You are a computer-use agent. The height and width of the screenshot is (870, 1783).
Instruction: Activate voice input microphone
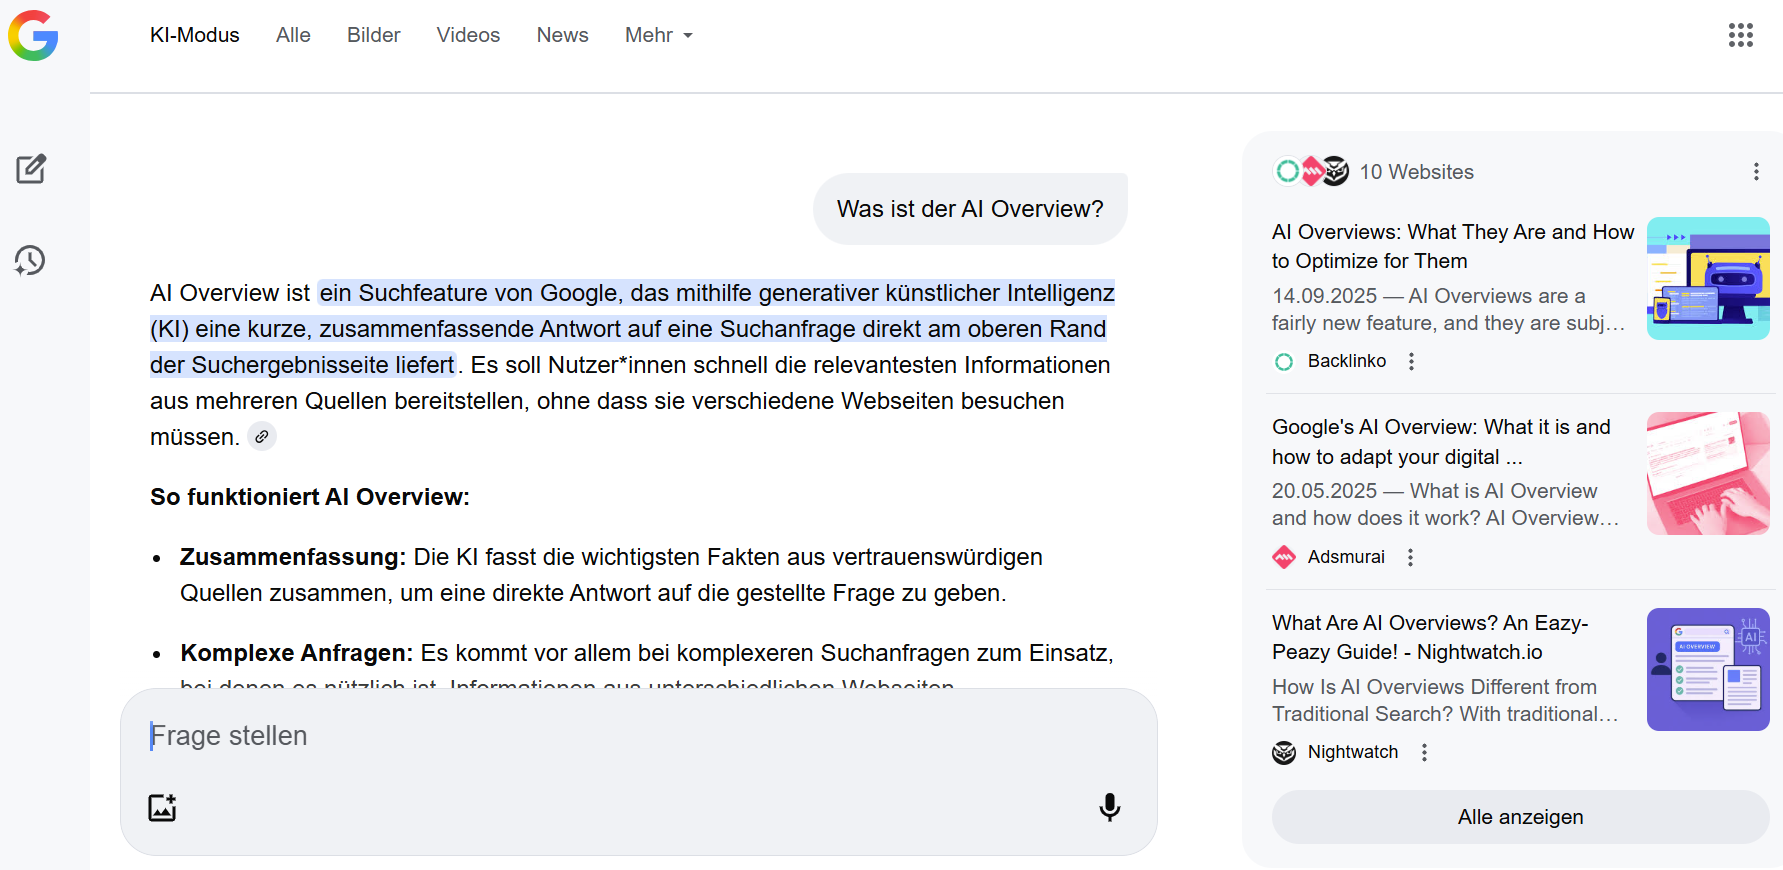pos(1109,807)
